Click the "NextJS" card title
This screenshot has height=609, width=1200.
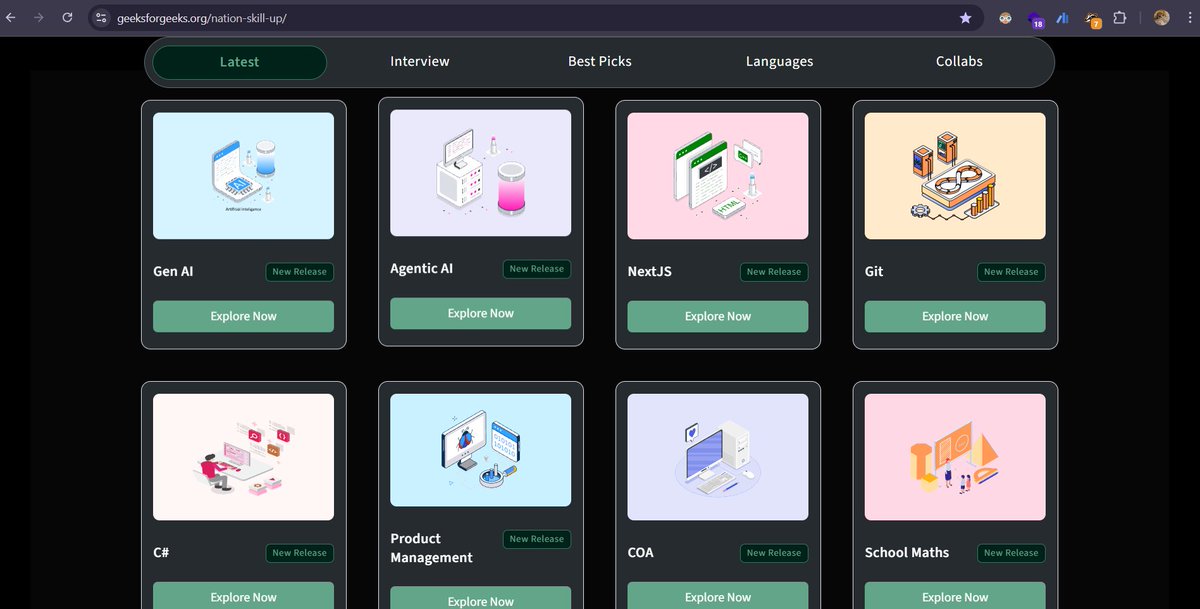point(648,271)
